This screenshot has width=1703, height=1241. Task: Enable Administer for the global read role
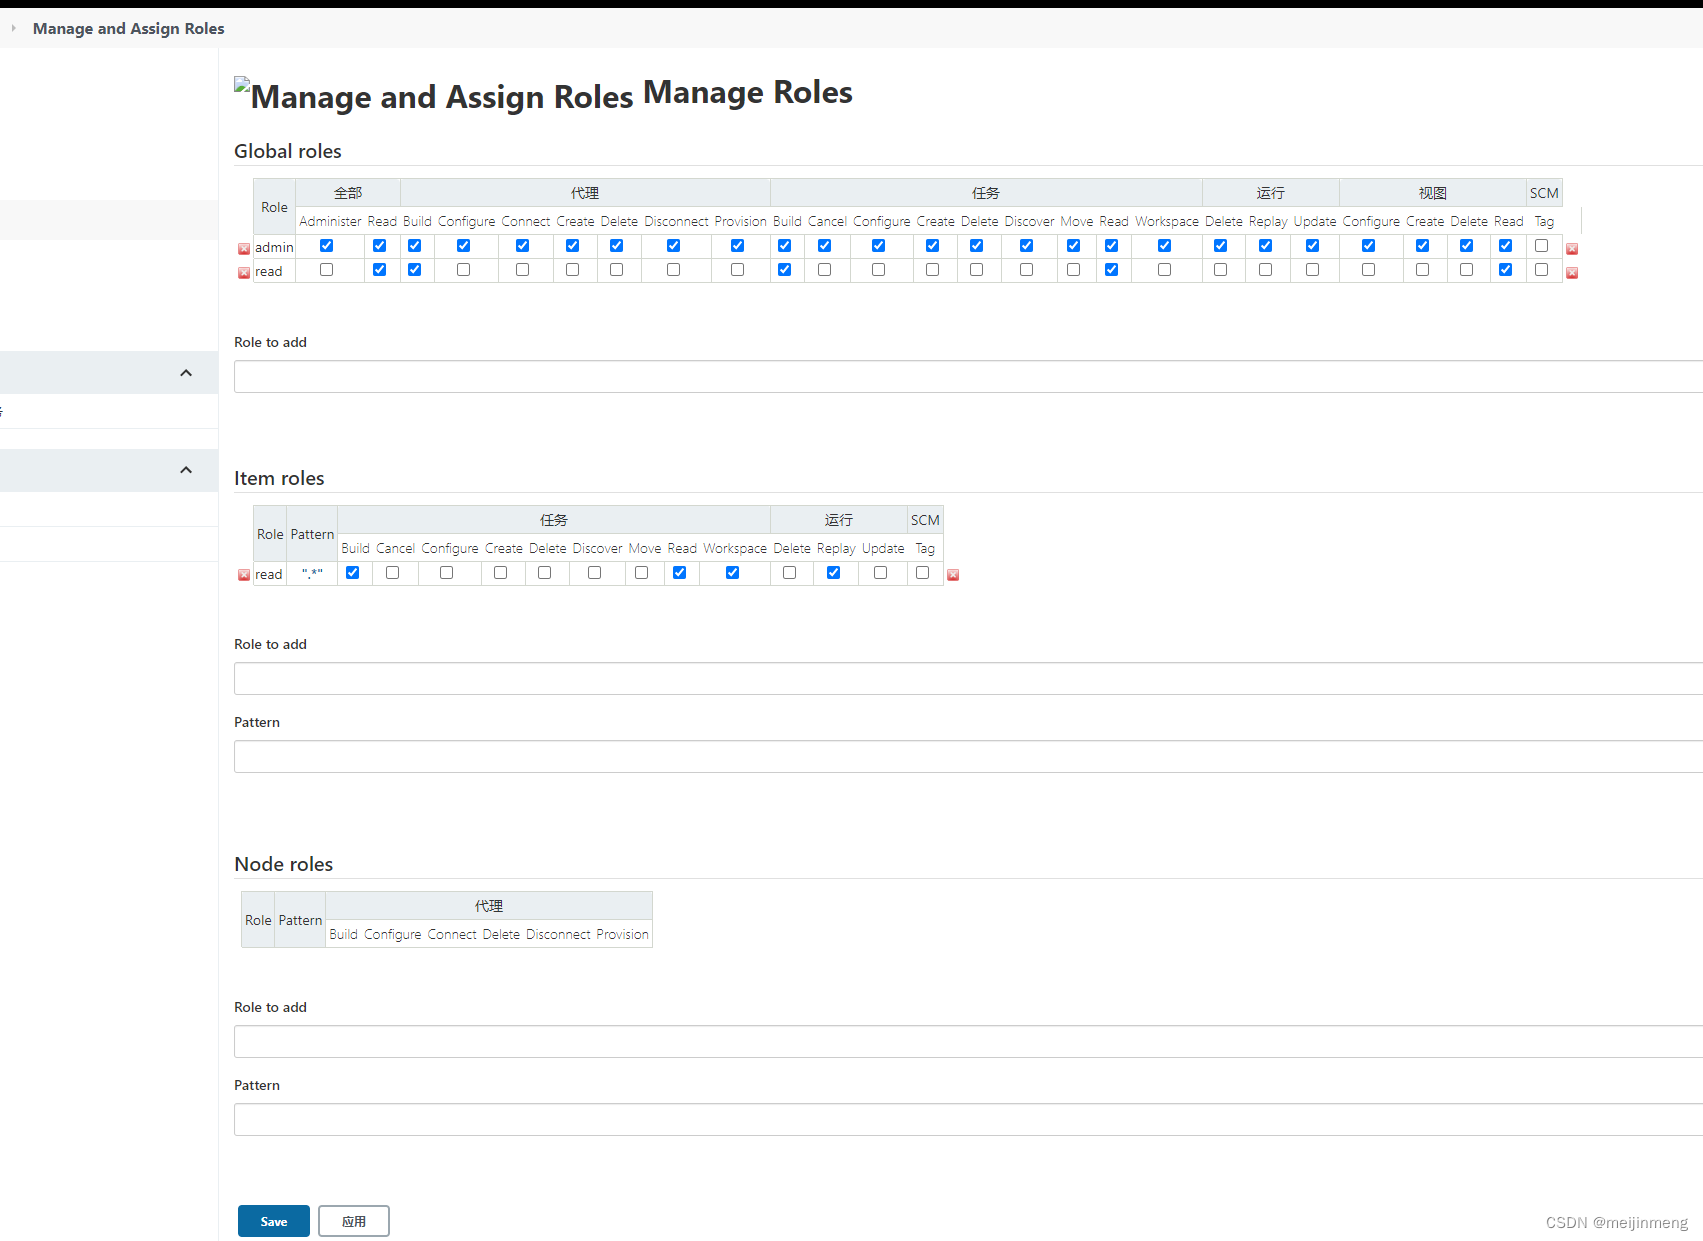pos(326,269)
